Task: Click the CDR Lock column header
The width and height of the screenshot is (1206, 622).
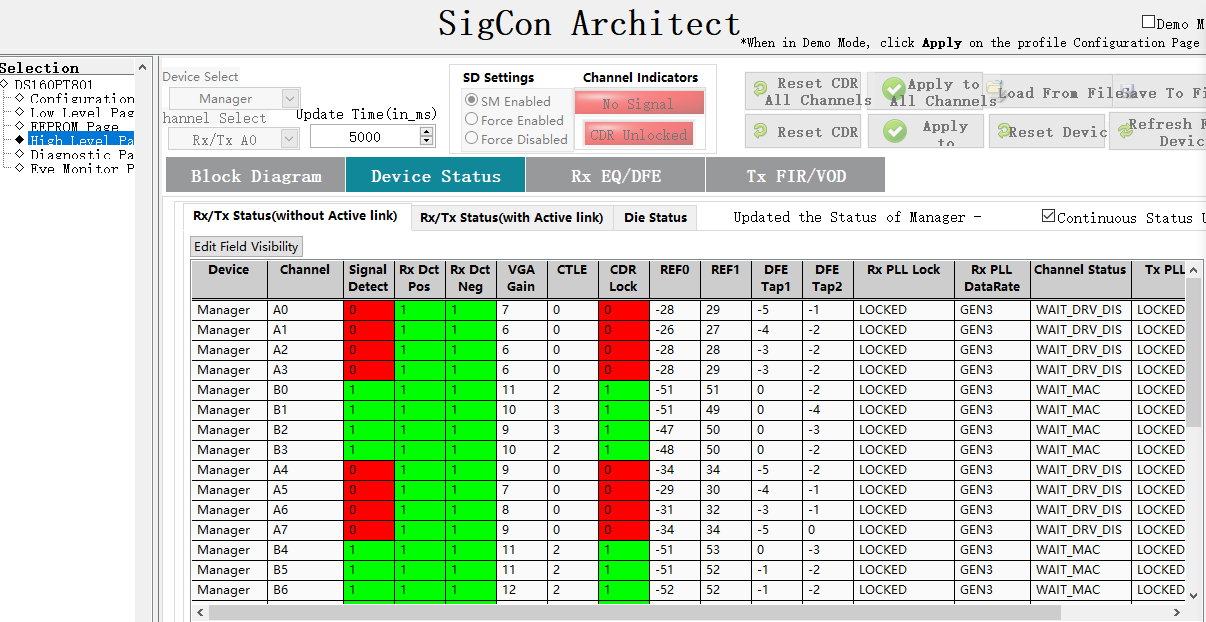Action: point(623,278)
